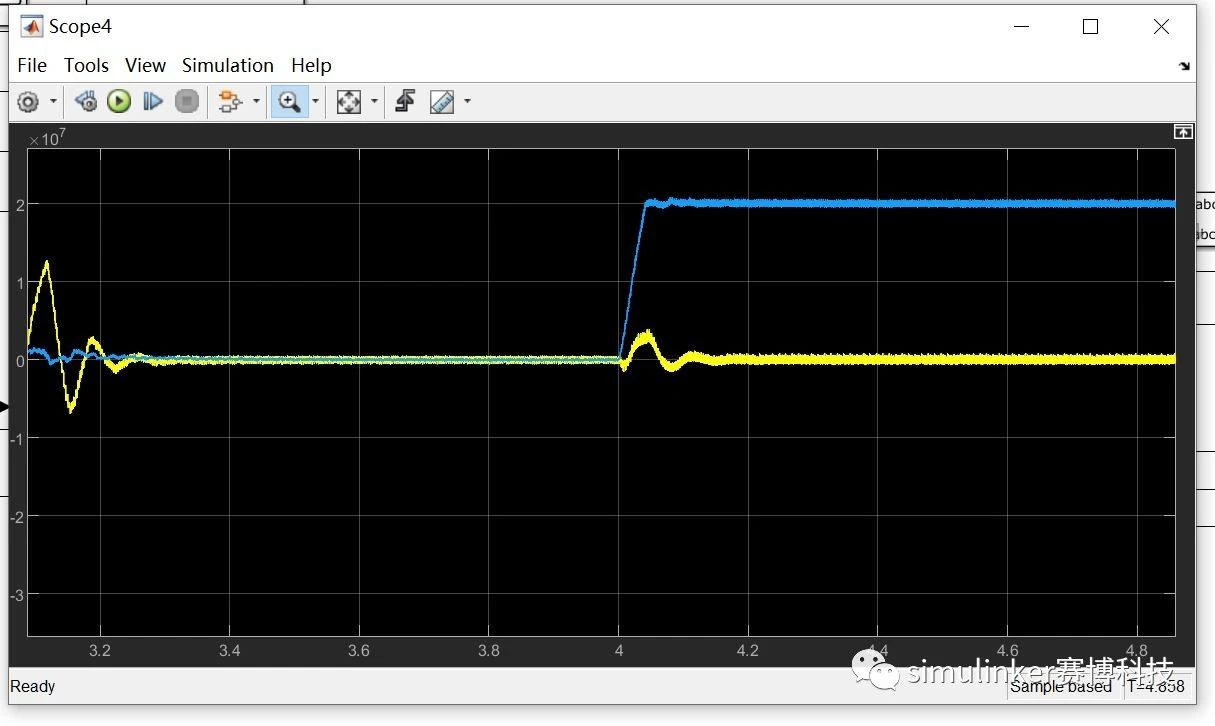This screenshot has width=1215, height=726.
Task: Click the x-axis tick label 3.8
Action: click(x=488, y=650)
